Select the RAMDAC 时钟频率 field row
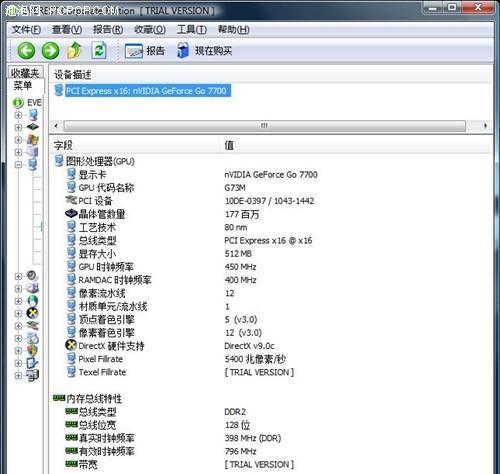 pos(109,280)
